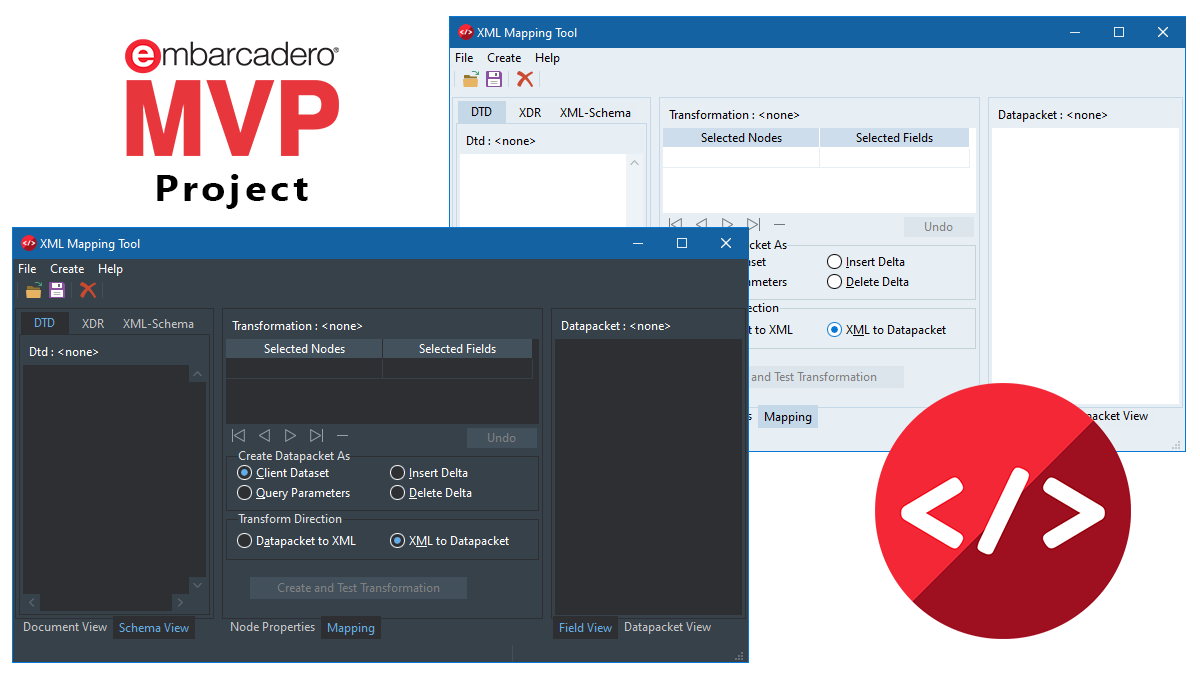Click scroll up arrow in dark DTD panel

(x=197, y=374)
